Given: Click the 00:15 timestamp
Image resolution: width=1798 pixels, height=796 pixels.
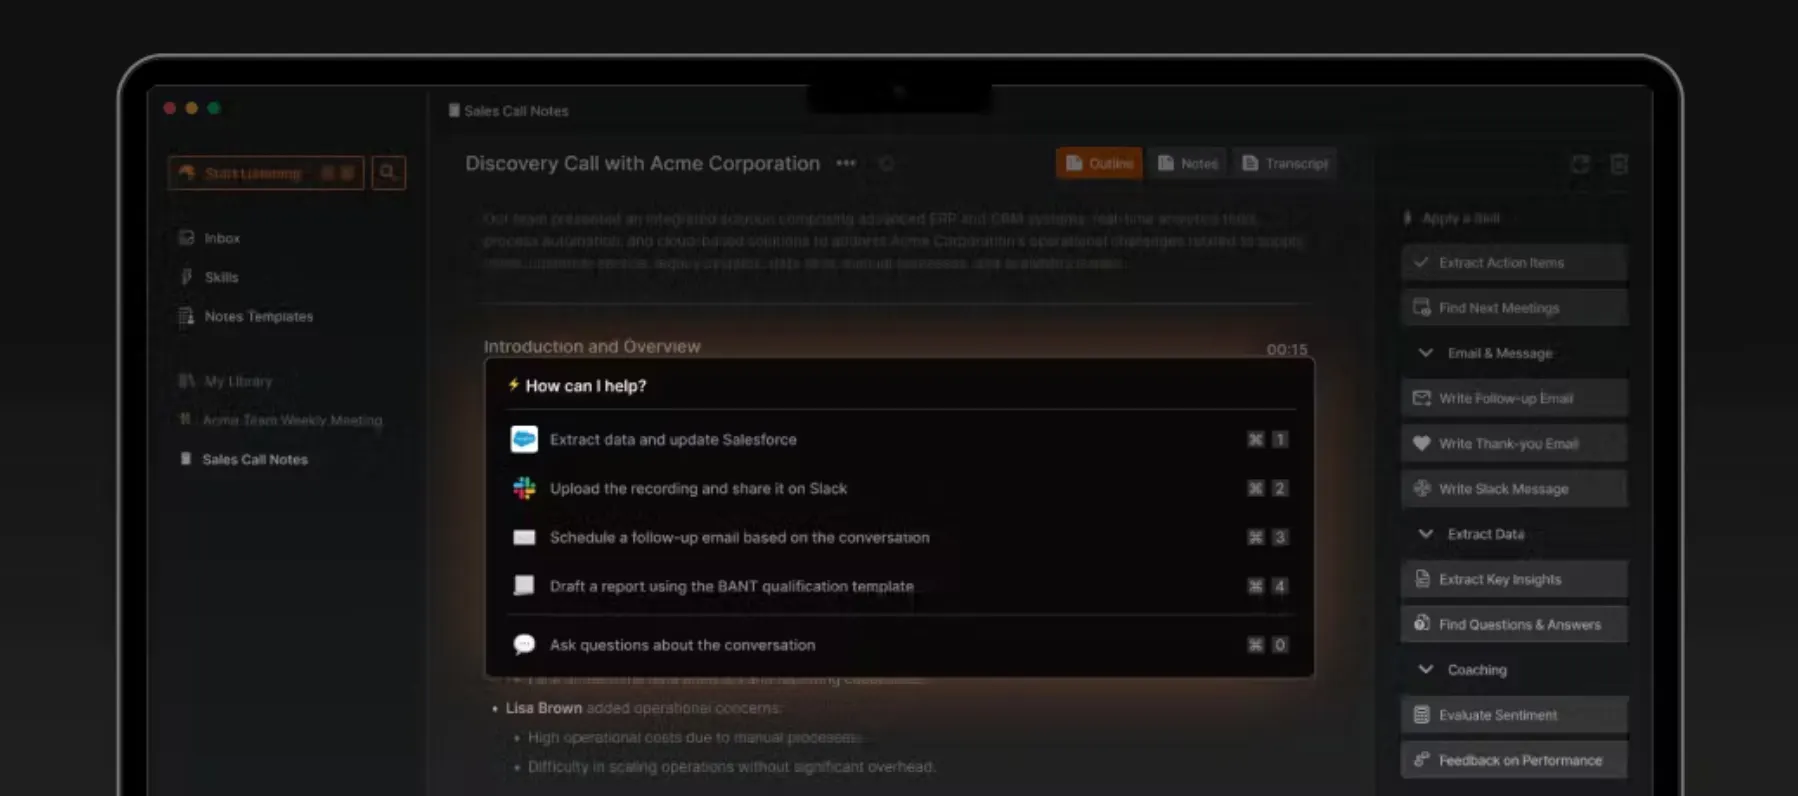Looking at the screenshot, I should point(1287,349).
